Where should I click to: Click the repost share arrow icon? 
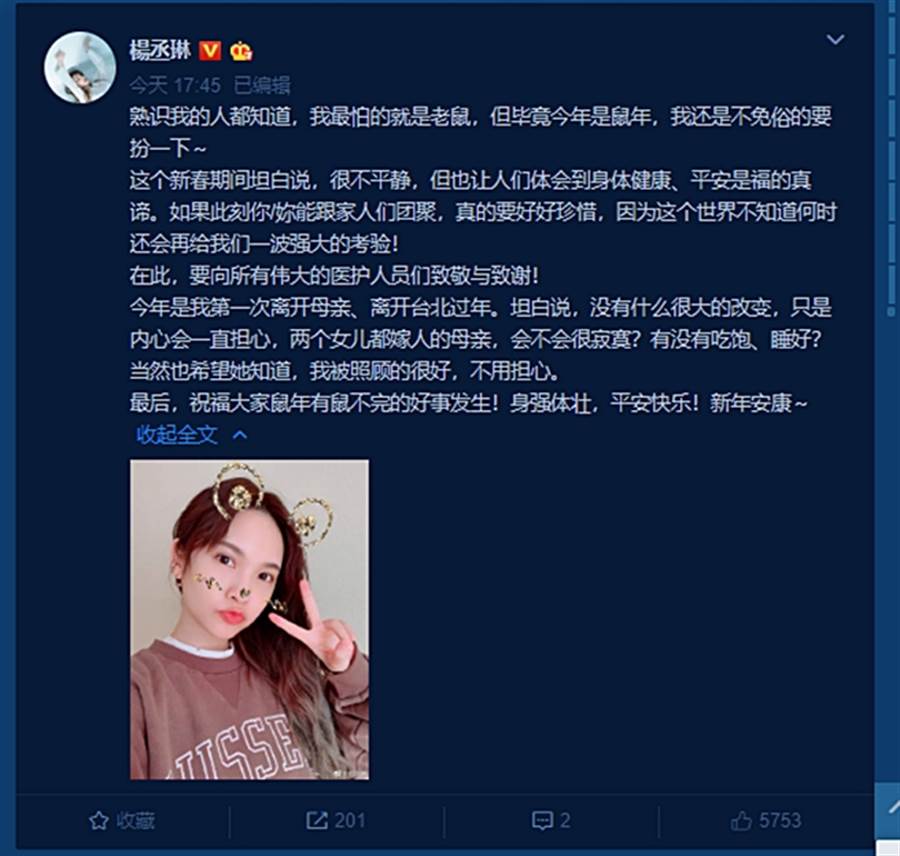point(316,820)
